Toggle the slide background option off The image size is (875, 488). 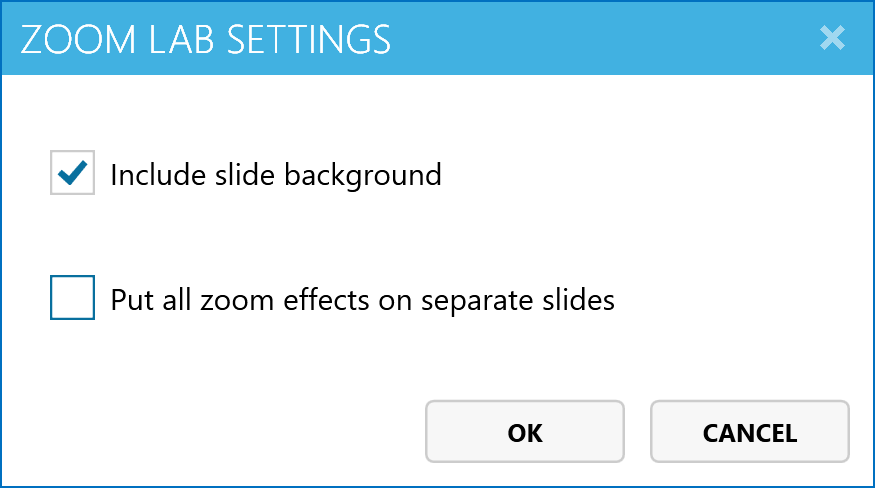coord(72,173)
